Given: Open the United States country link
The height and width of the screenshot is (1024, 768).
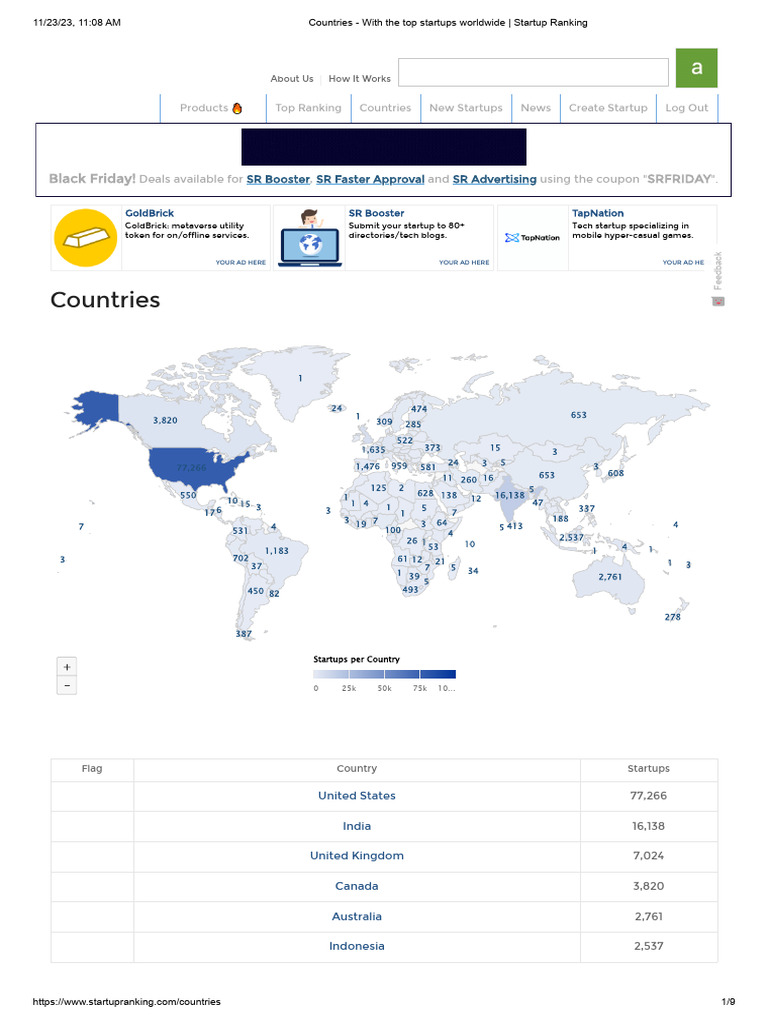Looking at the screenshot, I should pyautogui.click(x=357, y=795).
